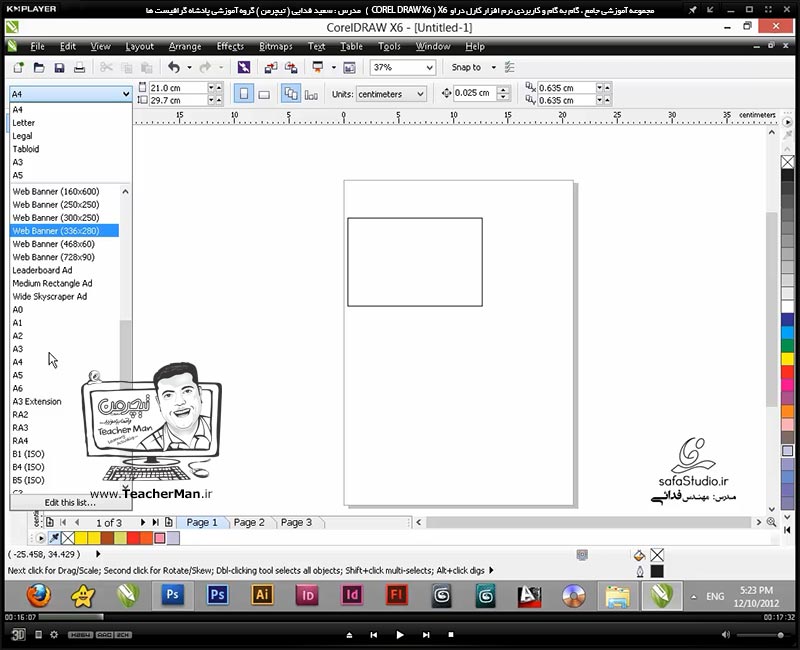This screenshot has height=650, width=800.
Task: Switch to Page 2 tab
Action: point(249,522)
